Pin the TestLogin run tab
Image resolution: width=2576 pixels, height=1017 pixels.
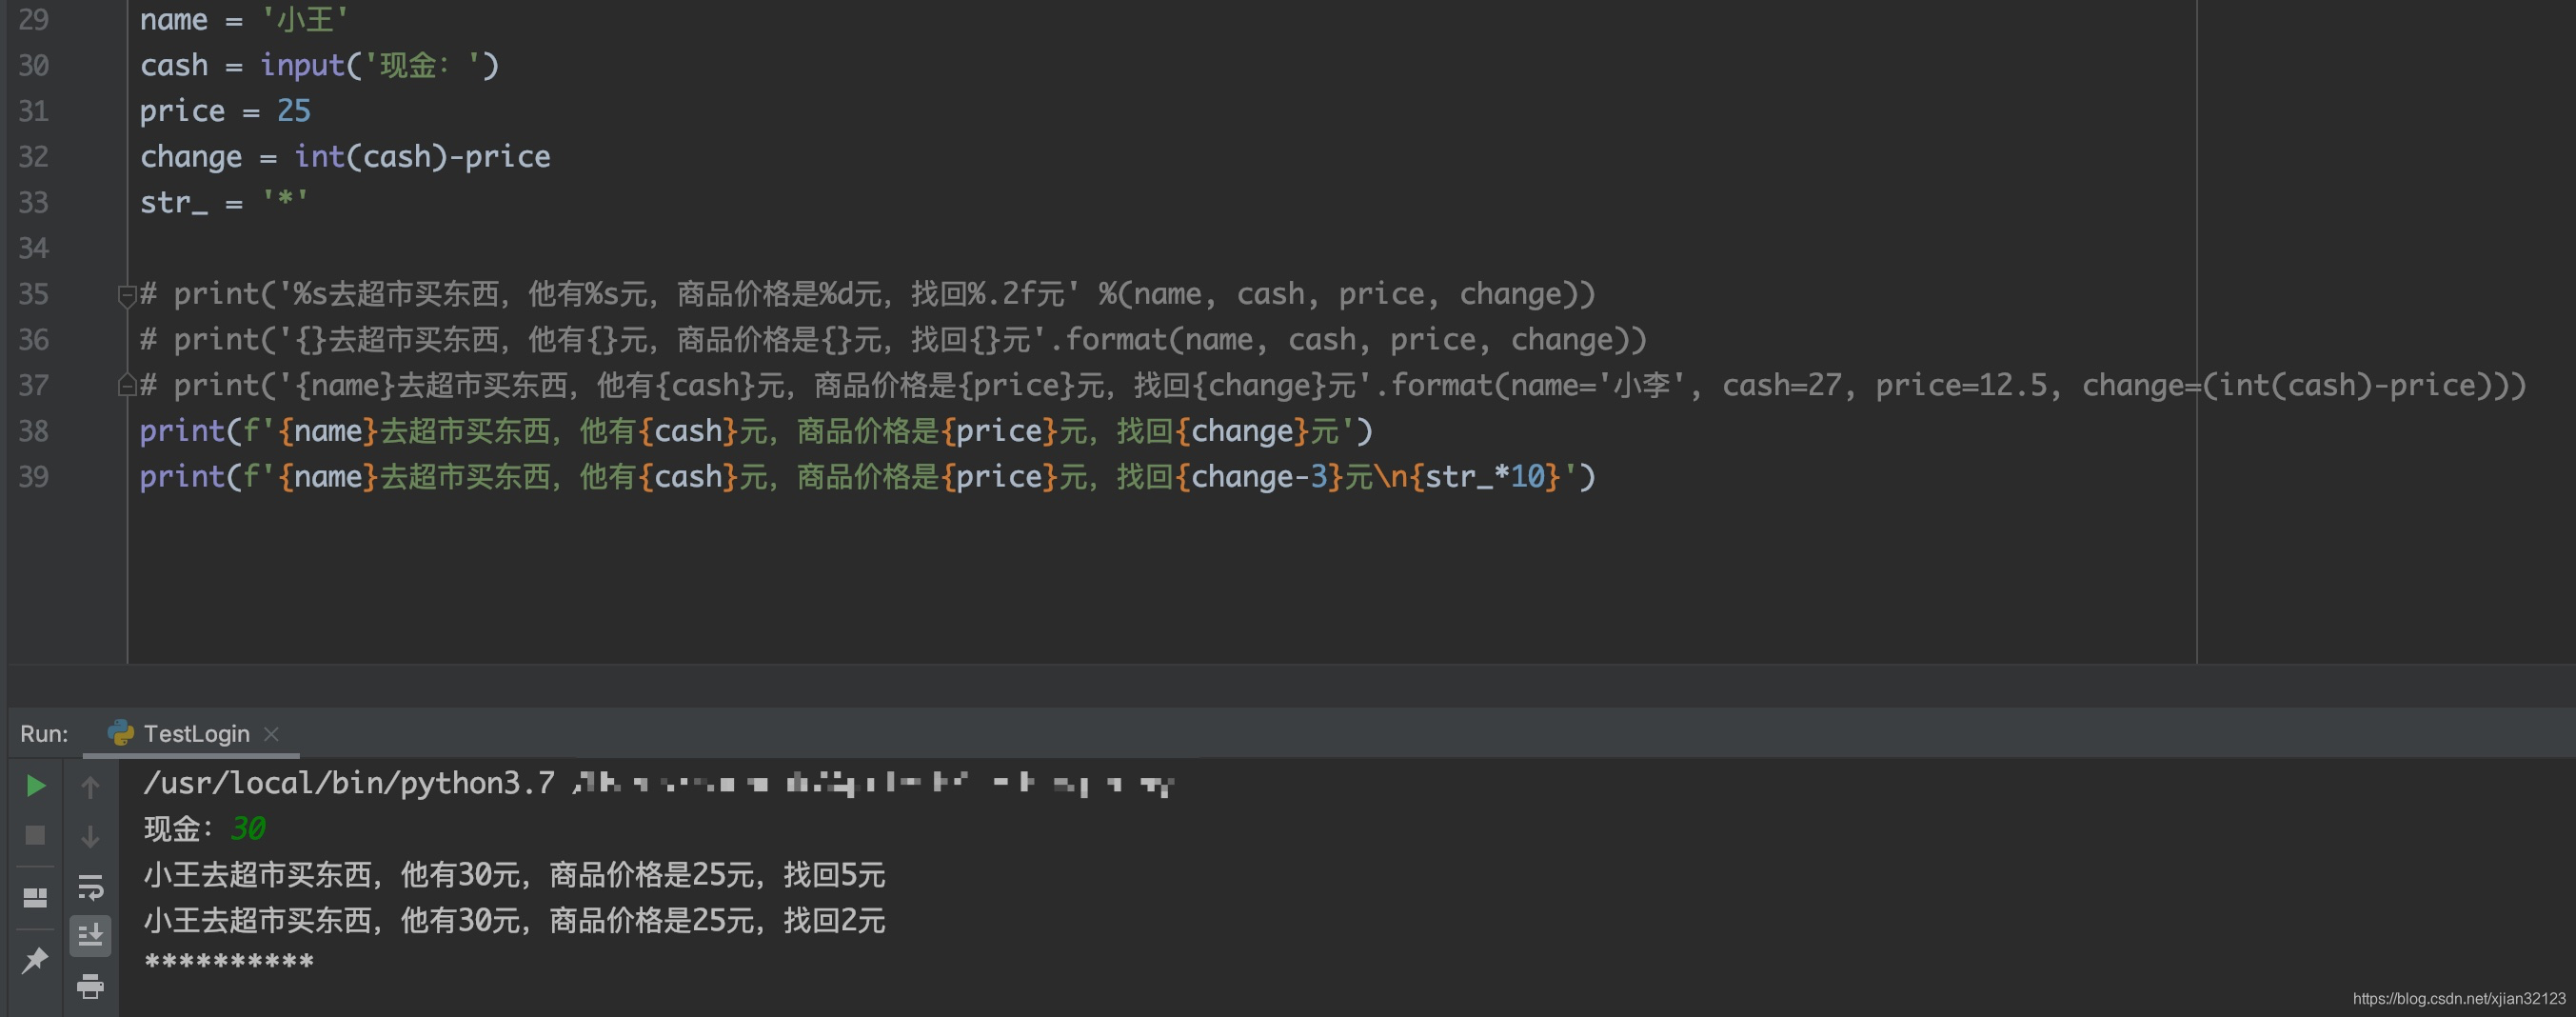[35, 960]
